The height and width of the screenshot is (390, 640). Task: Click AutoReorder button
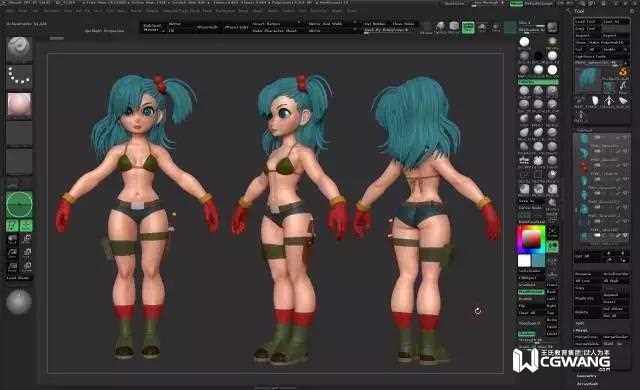tap(616, 274)
